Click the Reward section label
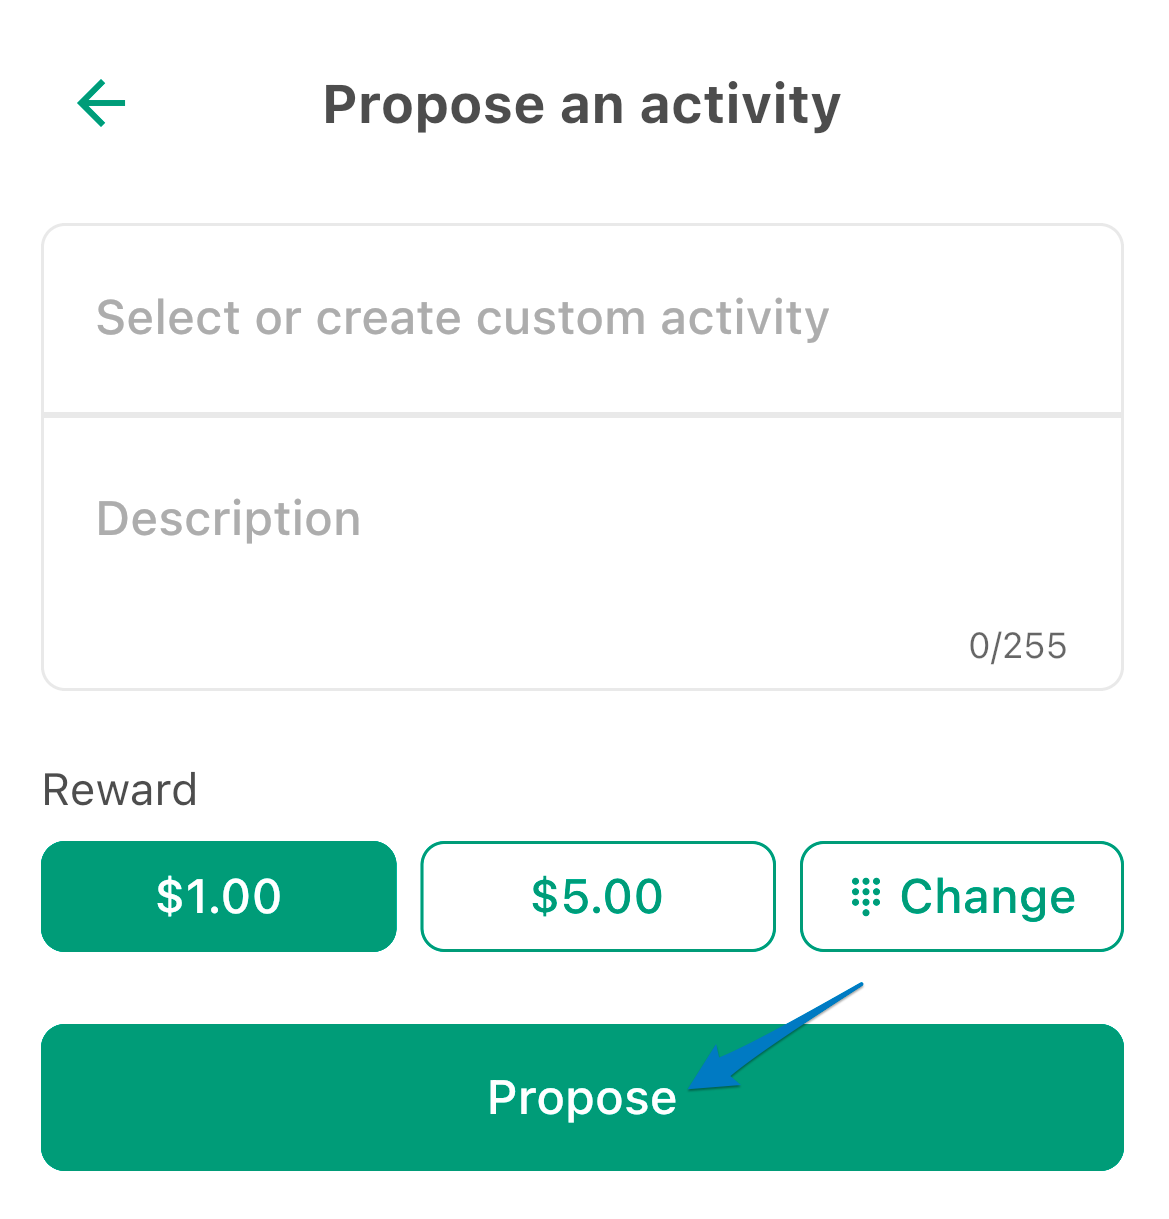This screenshot has width=1169, height=1219. pos(120,790)
